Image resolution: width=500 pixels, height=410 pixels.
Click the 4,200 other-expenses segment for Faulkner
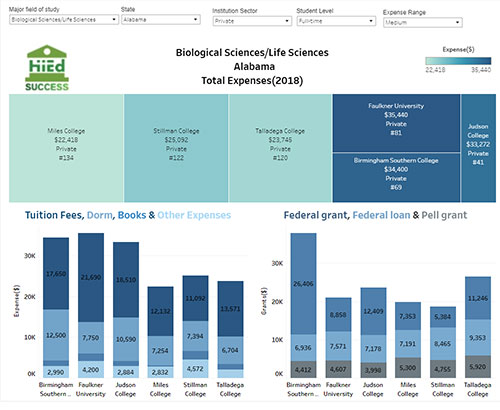pos(91,369)
